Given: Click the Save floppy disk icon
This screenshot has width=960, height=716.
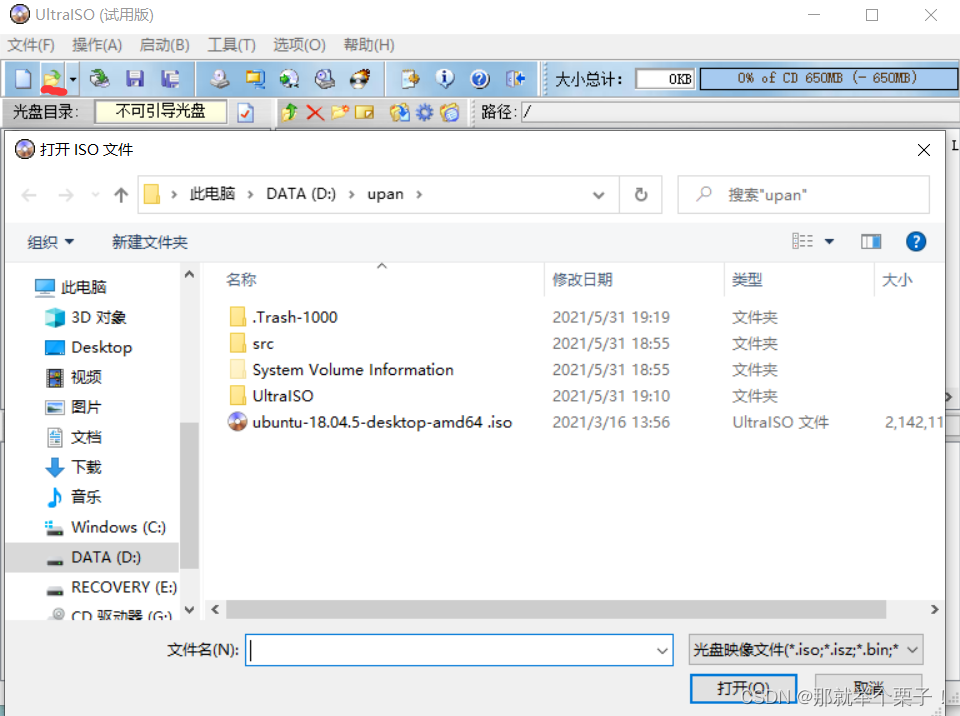Looking at the screenshot, I should tap(134, 78).
